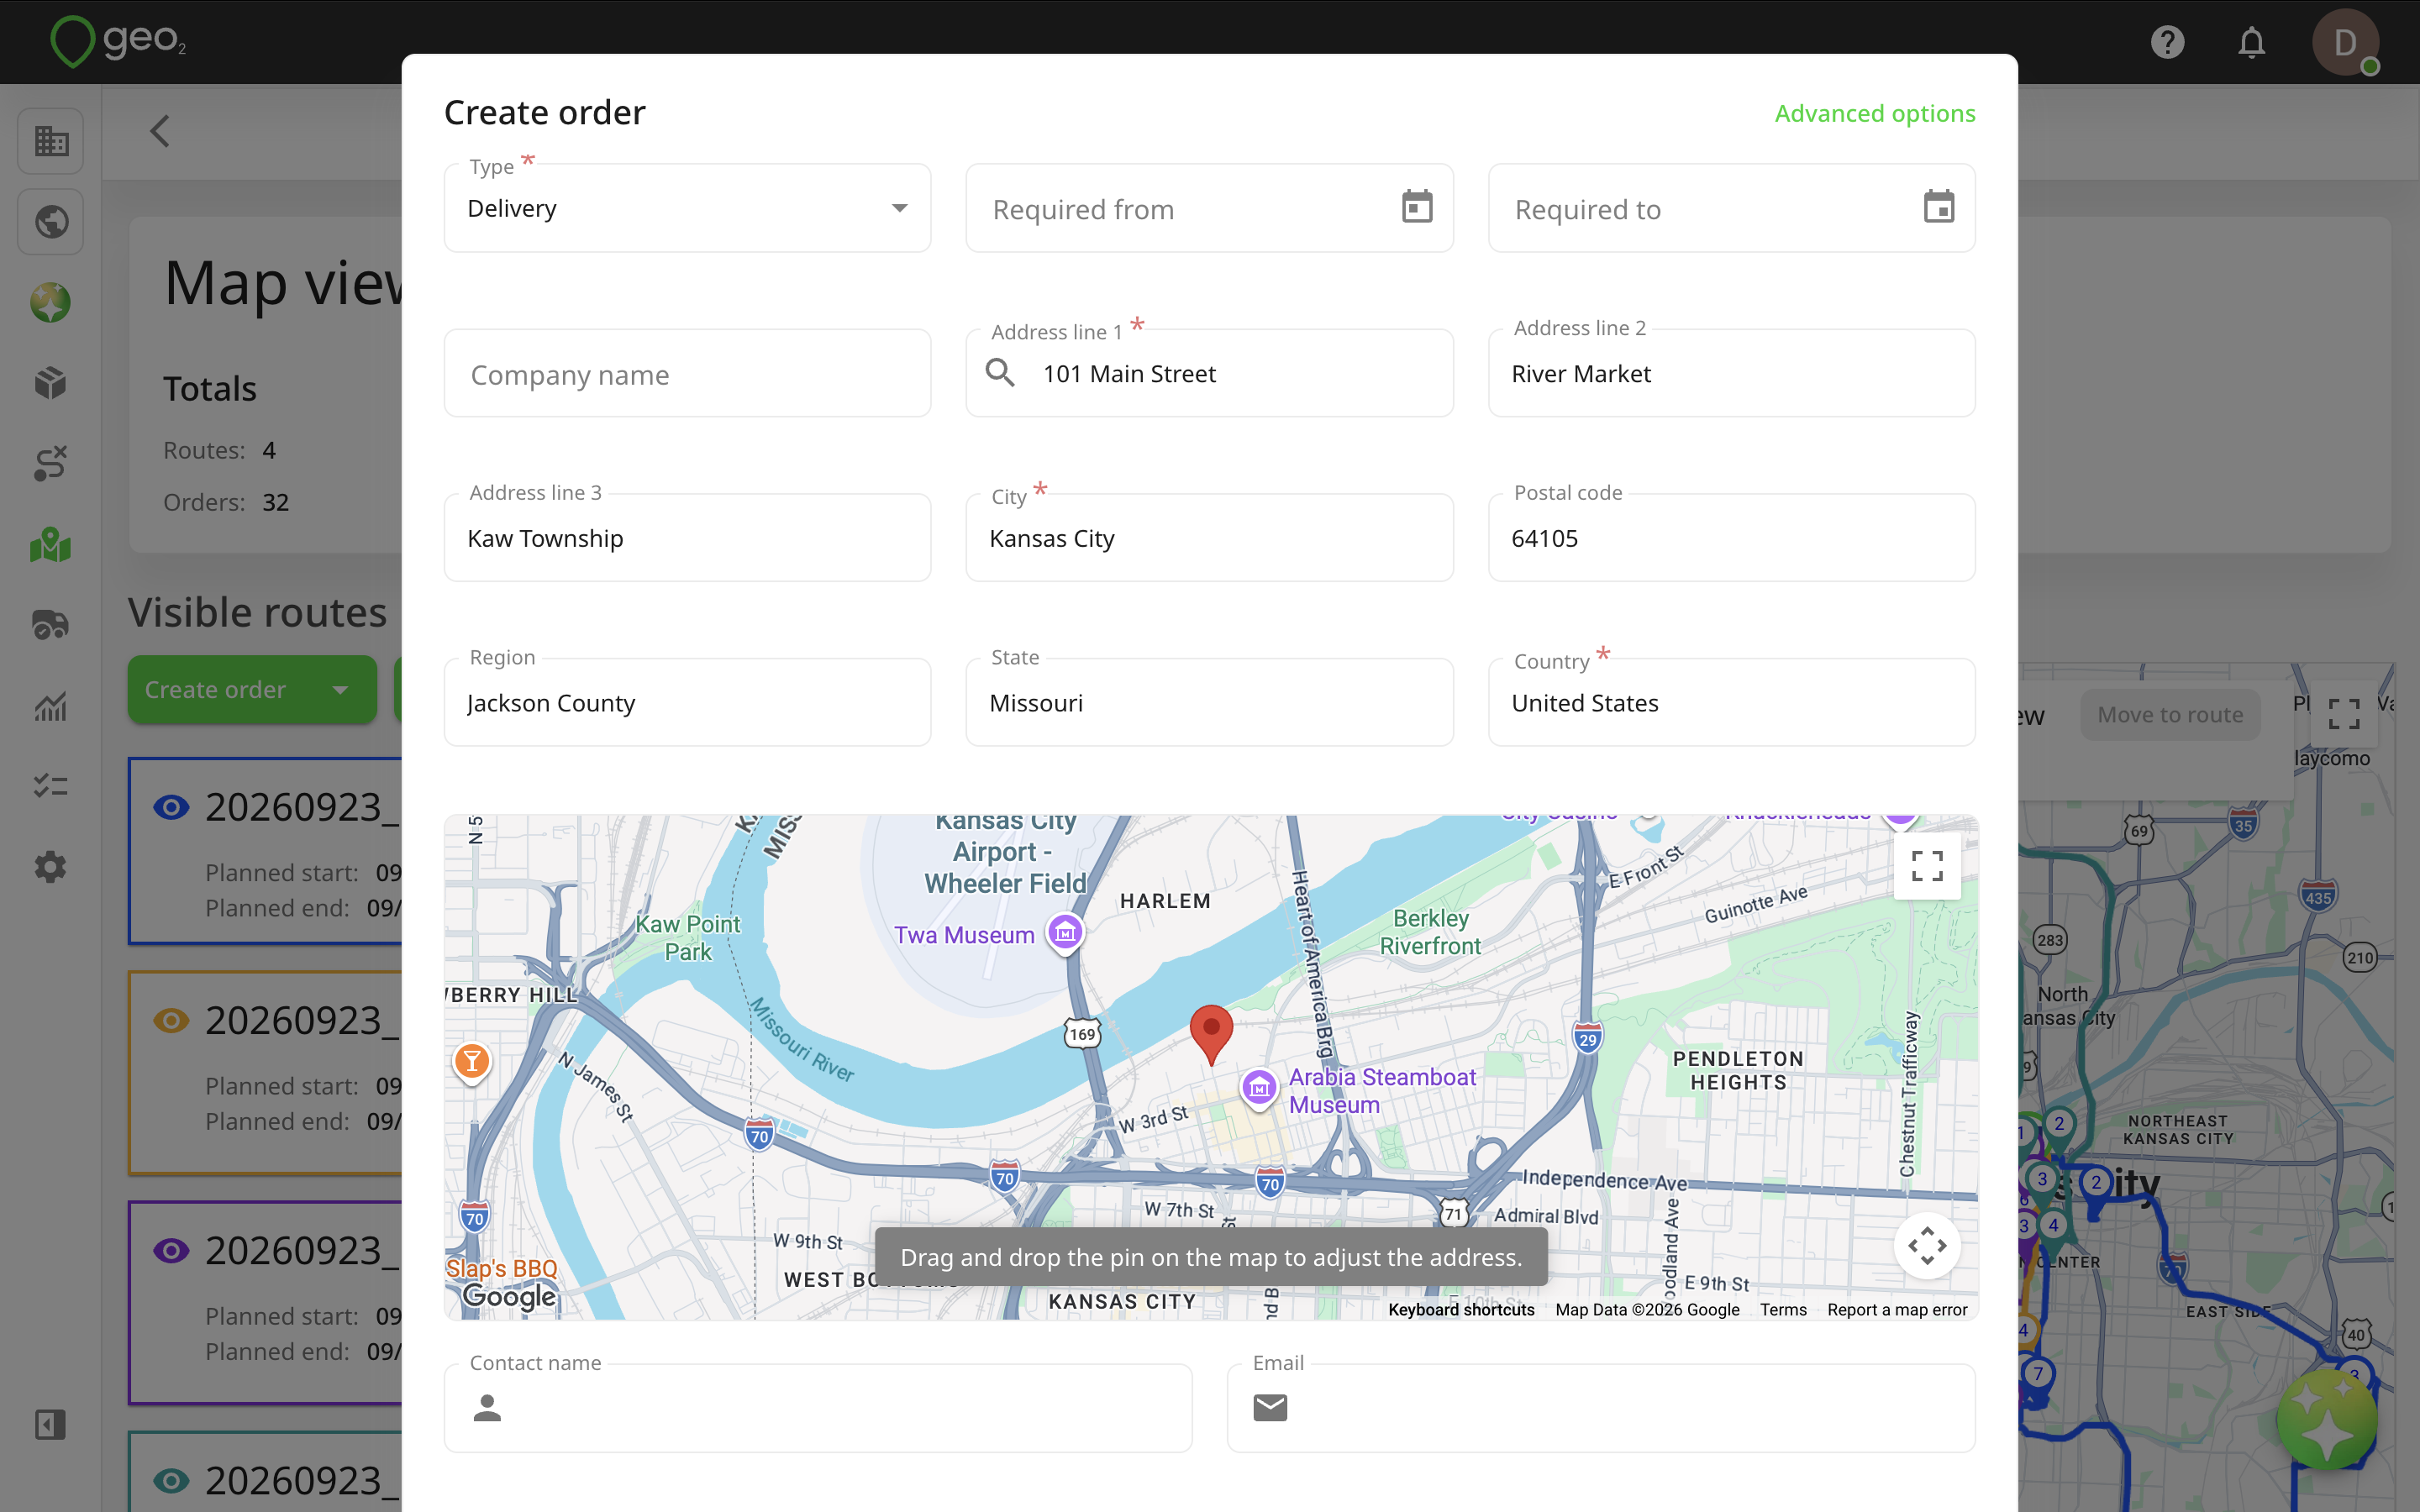Click the Postal code field
The height and width of the screenshot is (1512, 2420).
click(x=1732, y=538)
